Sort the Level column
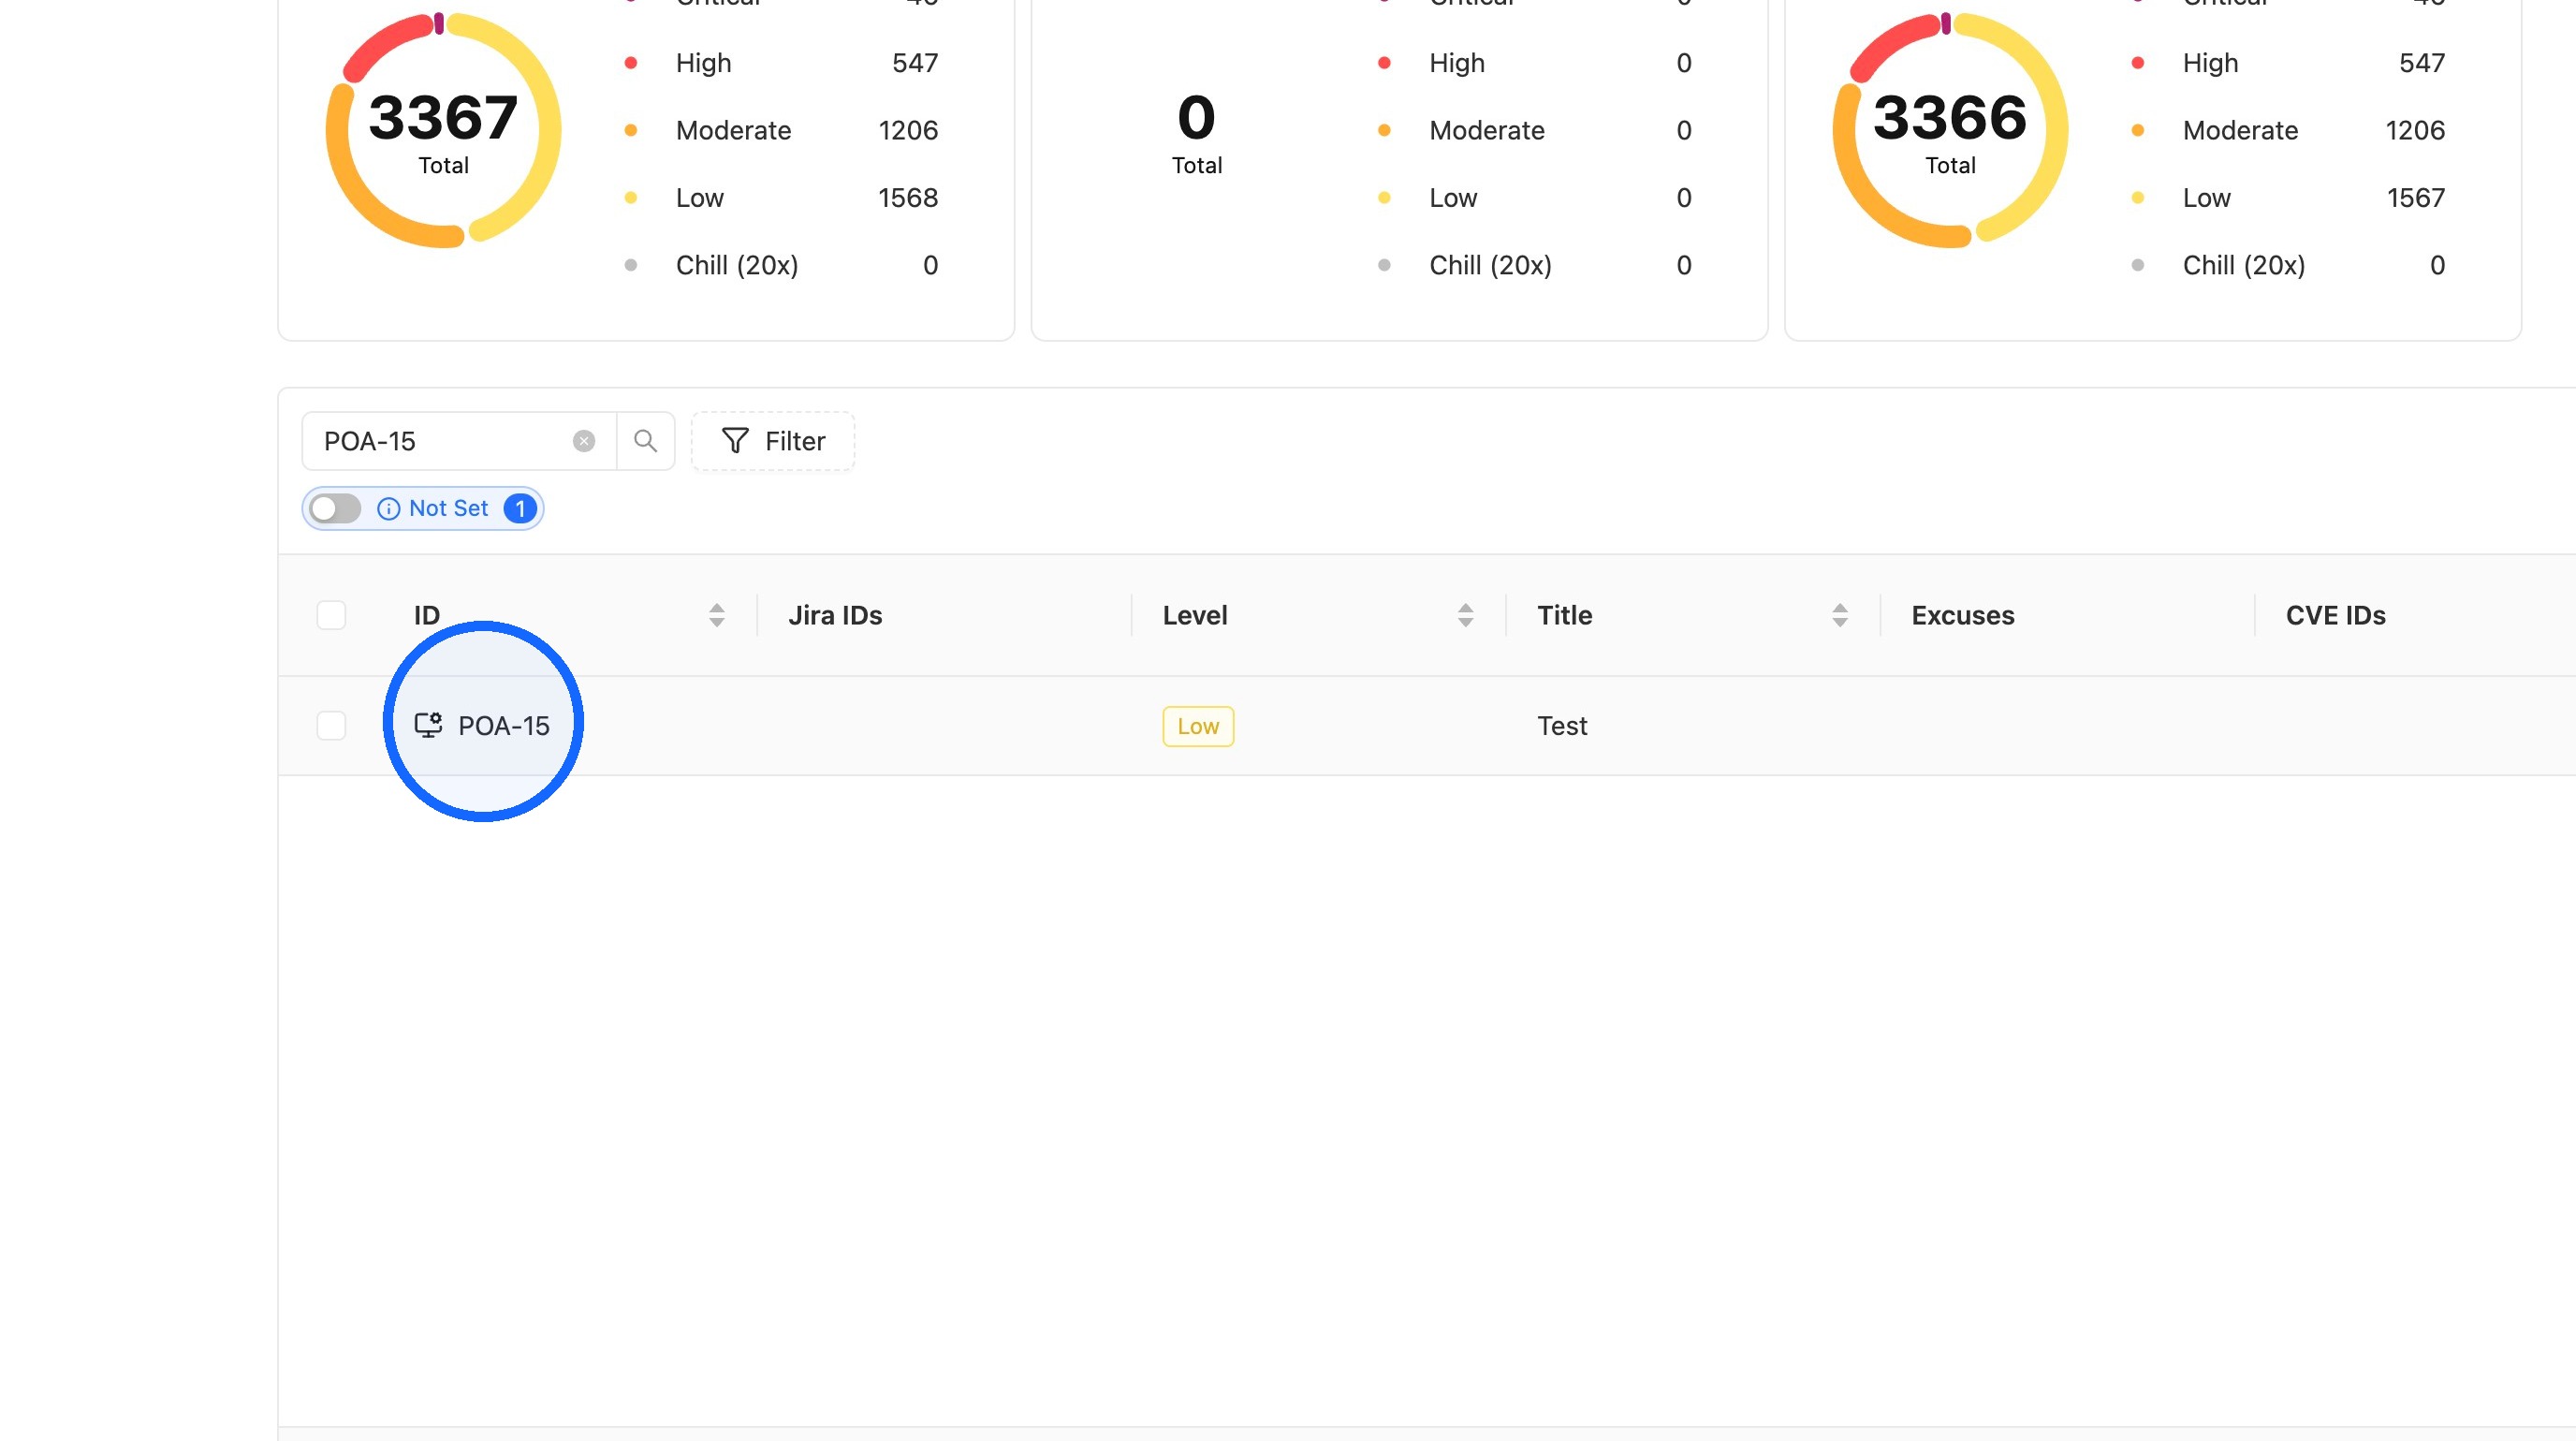The height and width of the screenshot is (1441, 2576). point(1465,615)
